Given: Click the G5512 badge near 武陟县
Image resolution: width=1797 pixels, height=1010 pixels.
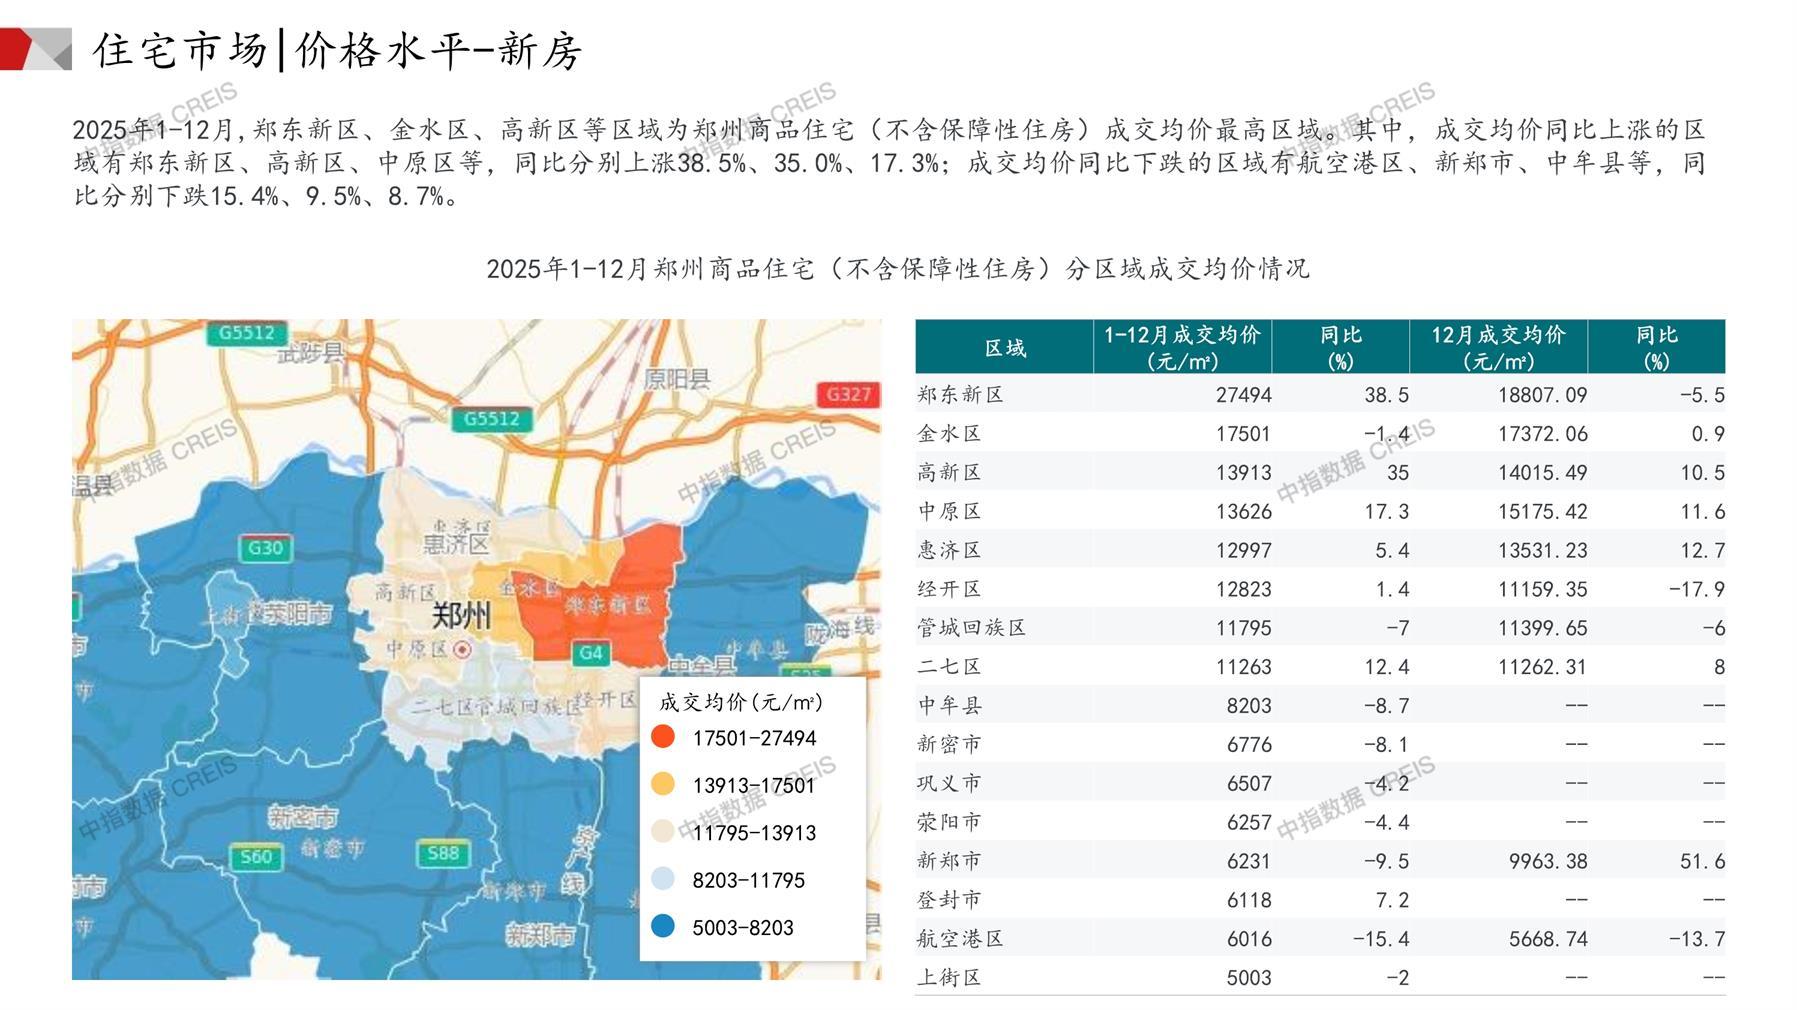Looking at the screenshot, I should click(x=246, y=333).
